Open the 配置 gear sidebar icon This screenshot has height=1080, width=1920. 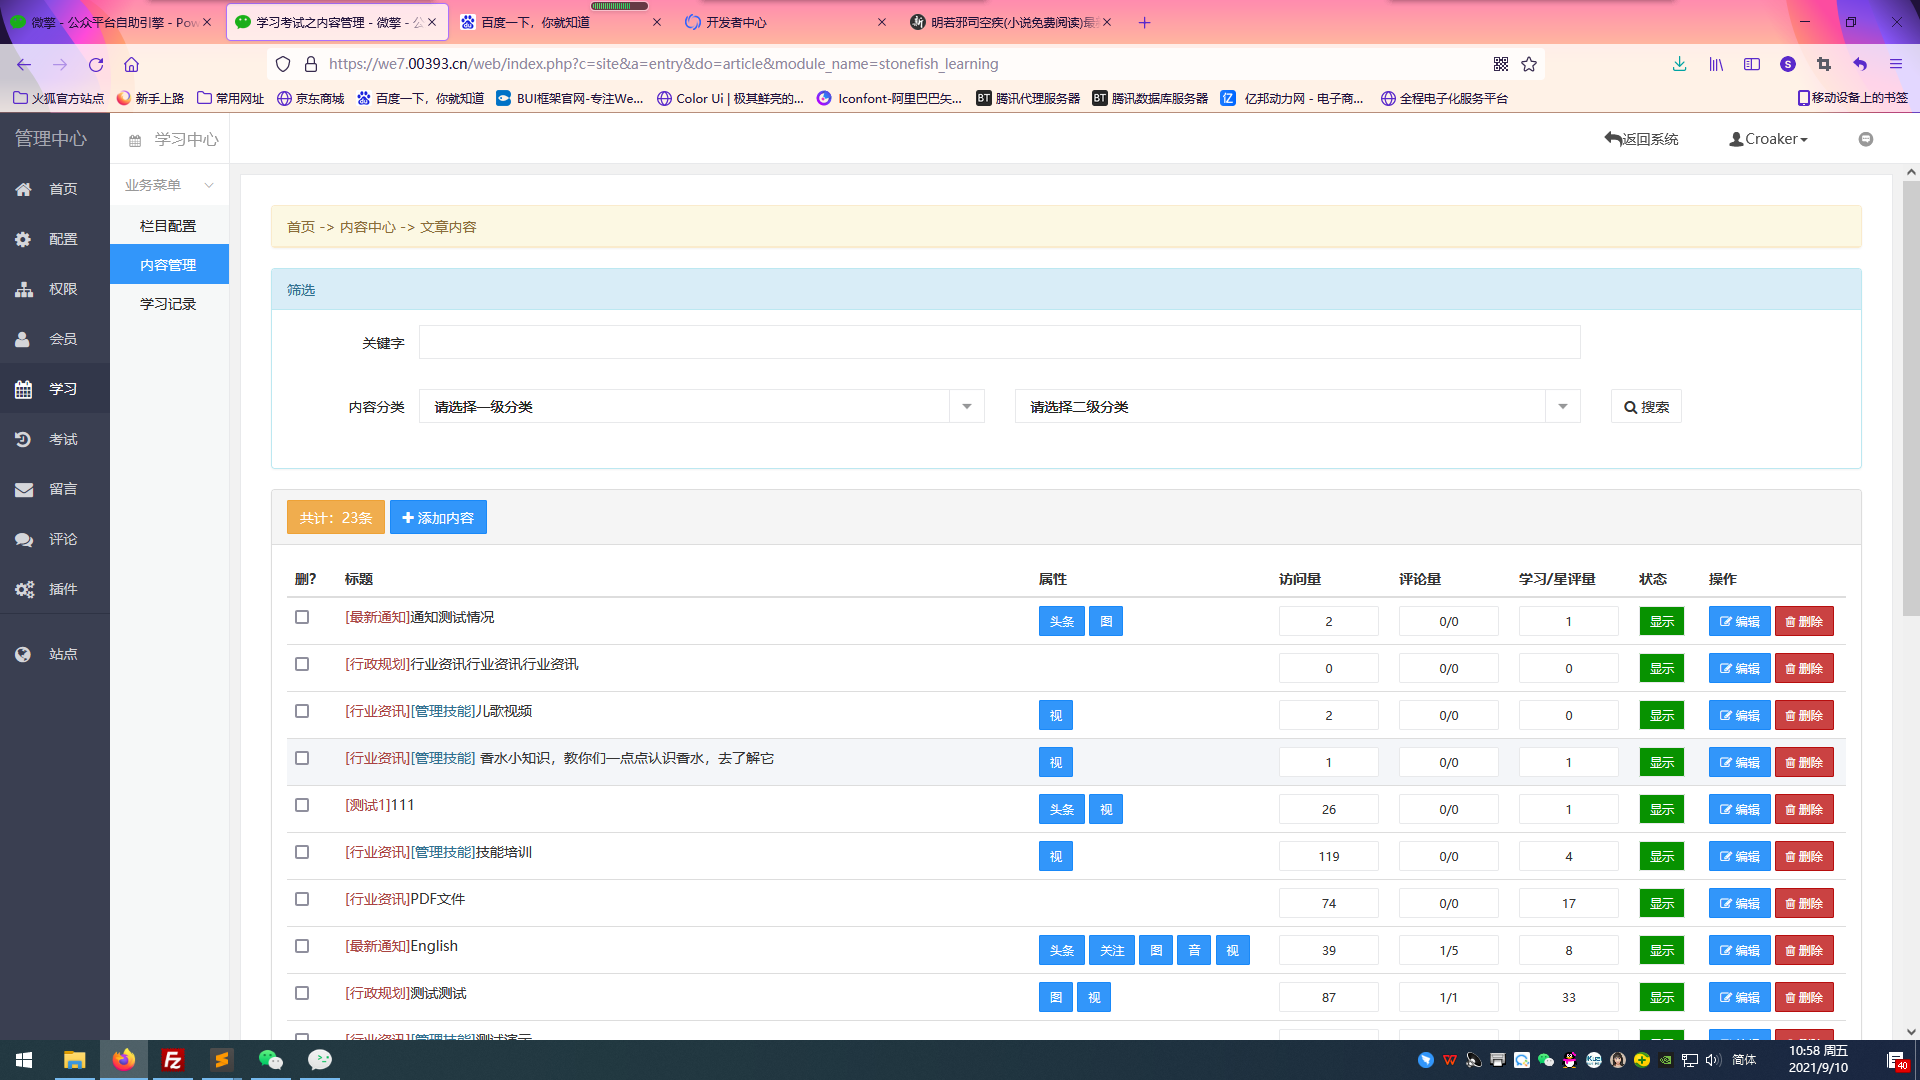click(23, 239)
